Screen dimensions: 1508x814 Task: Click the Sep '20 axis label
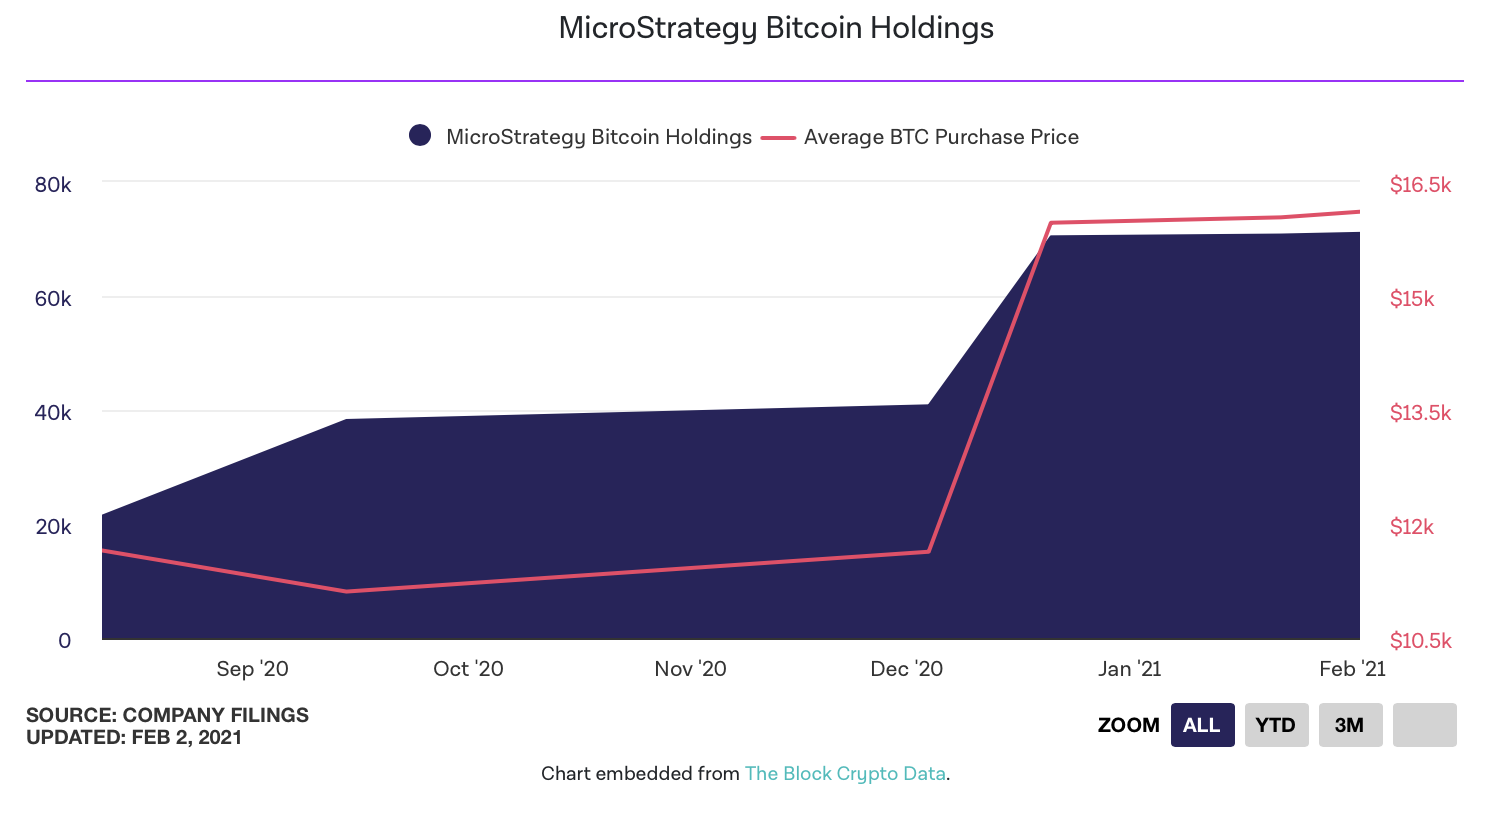point(252,669)
